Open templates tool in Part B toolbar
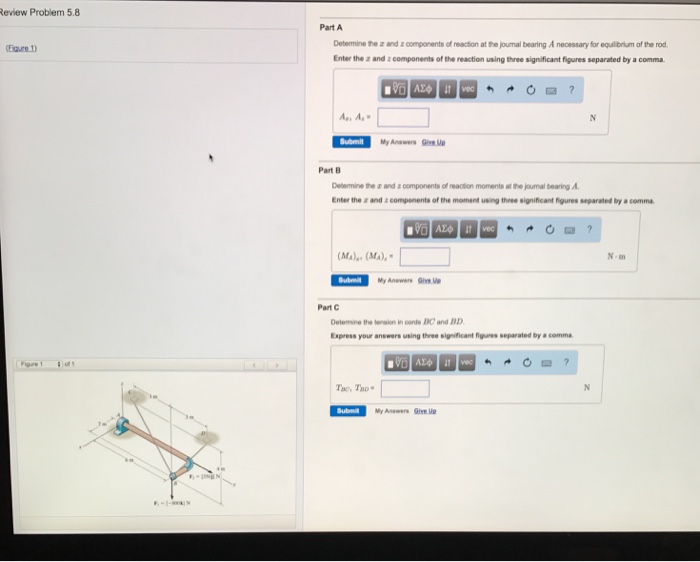The height and width of the screenshot is (562, 700). (x=416, y=229)
